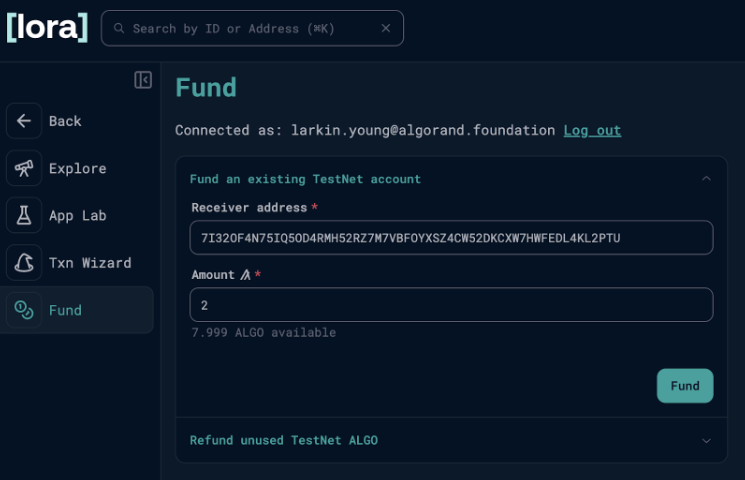
Task: Open the App Lab menu label
Action: (77, 215)
